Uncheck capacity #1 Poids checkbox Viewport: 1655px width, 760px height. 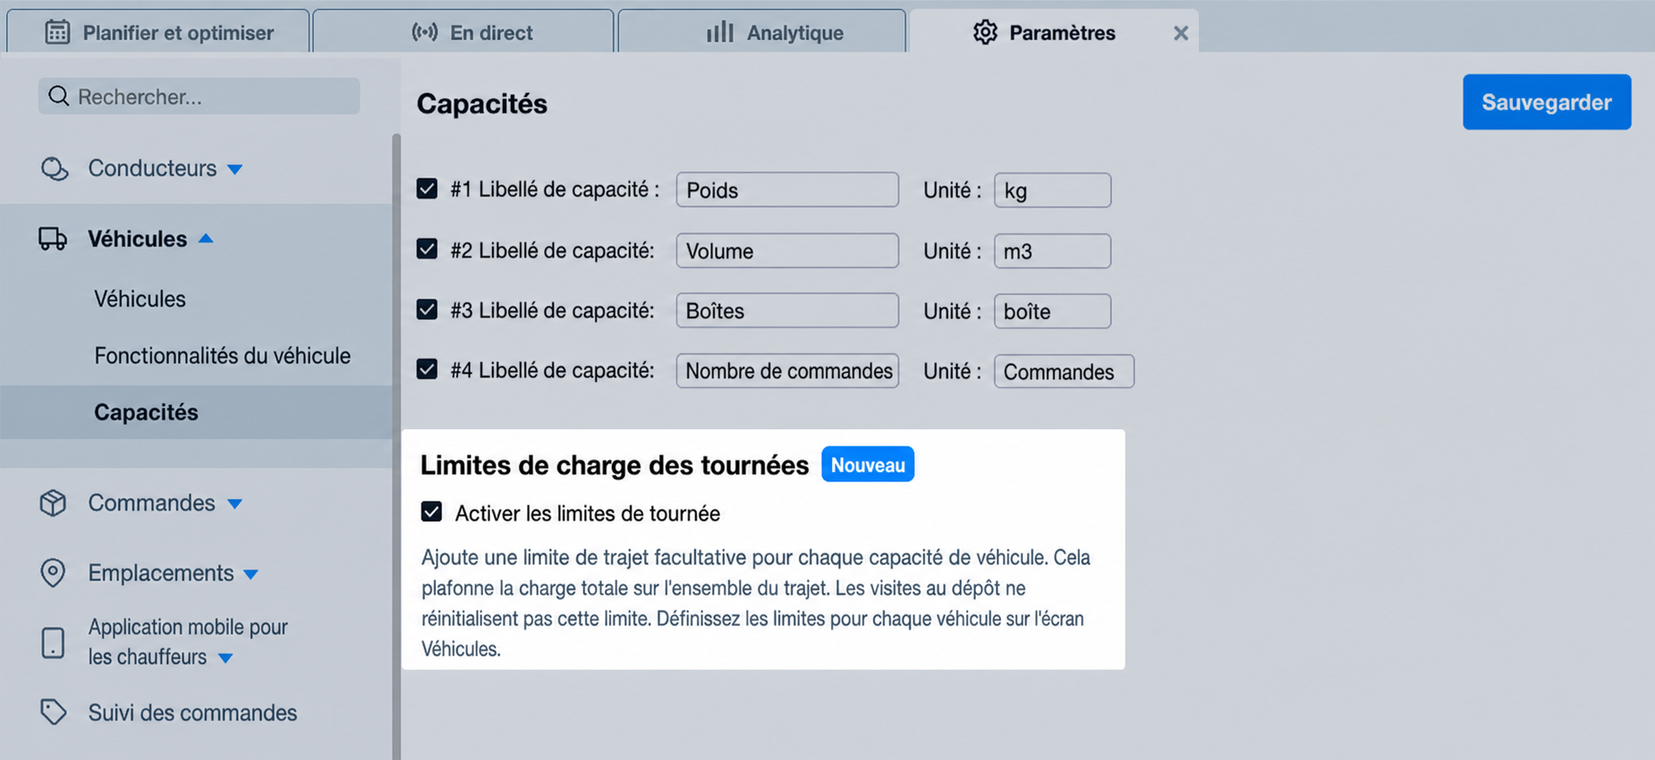pyautogui.click(x=427, y=189)
